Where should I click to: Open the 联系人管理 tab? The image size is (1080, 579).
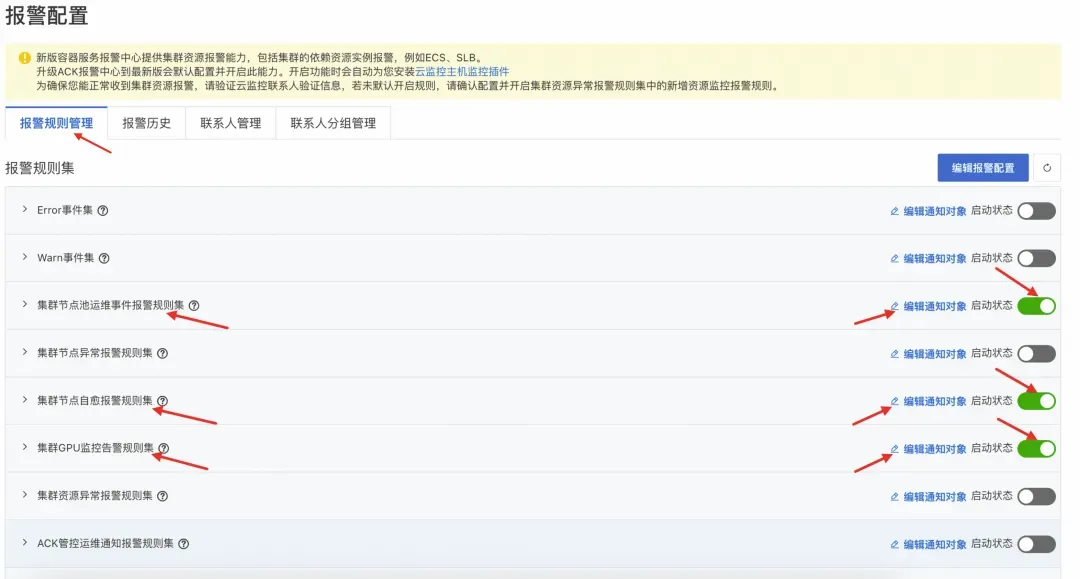(231, 123)
